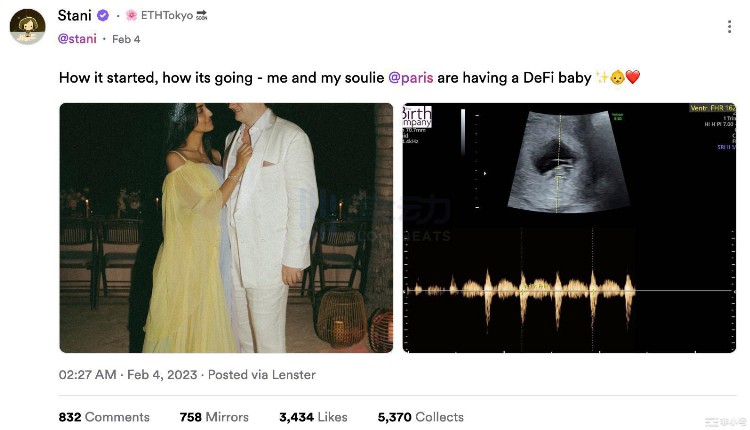The image size is (750, 430).
Task: Click the ETHTokyo status text
Action: point(165,16)
